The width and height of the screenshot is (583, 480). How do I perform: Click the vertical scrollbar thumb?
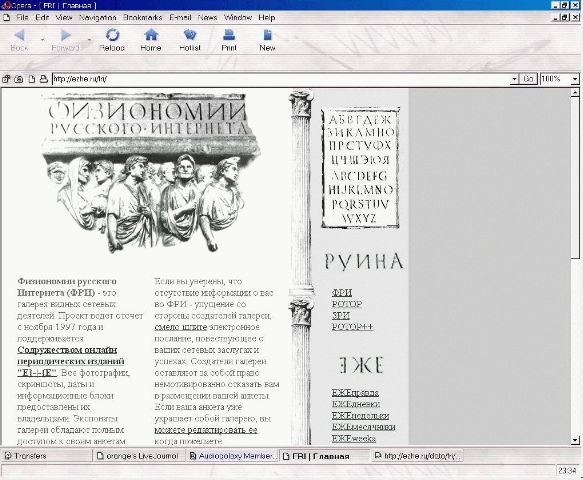coord(575,178)
